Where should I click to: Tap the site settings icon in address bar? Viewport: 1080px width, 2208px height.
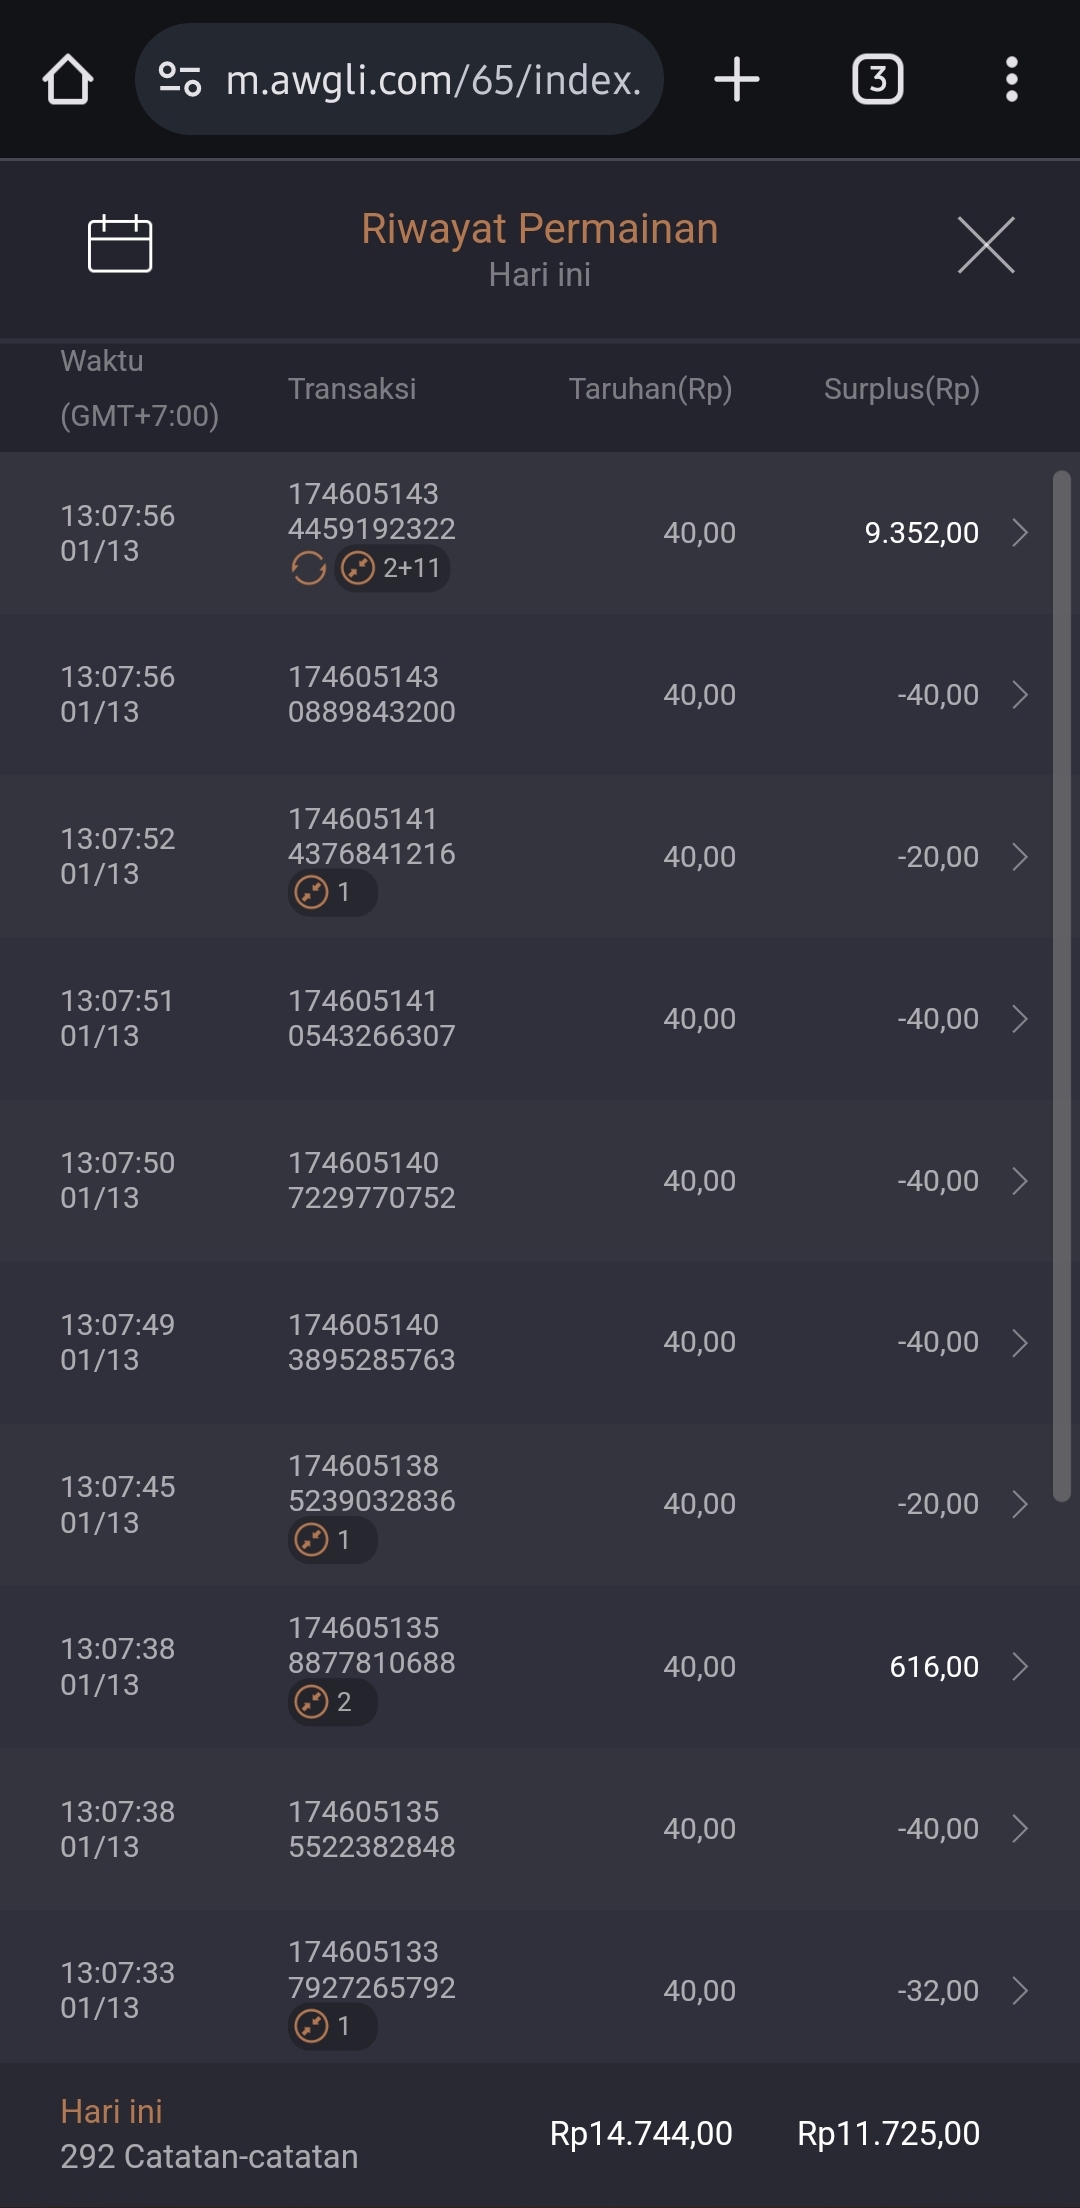point(181,80)
